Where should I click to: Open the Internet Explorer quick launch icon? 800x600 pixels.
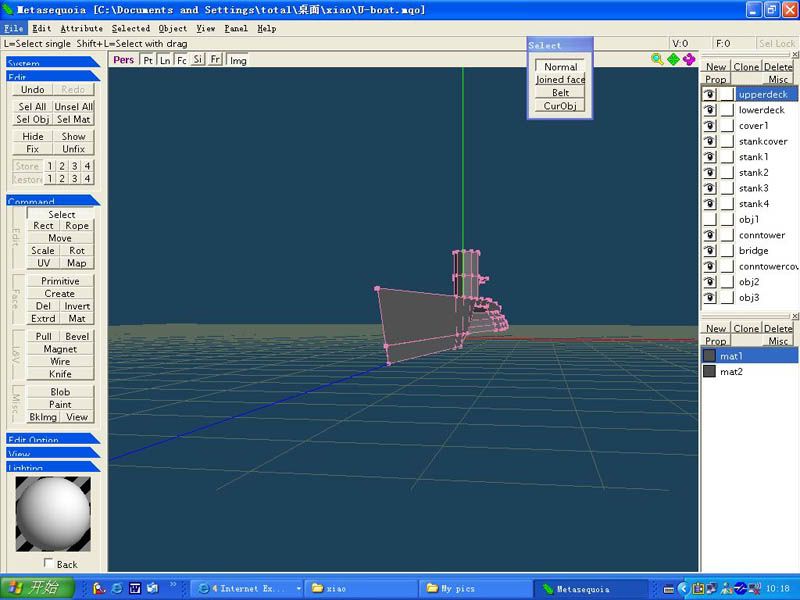pyautogui.click(x=117, y=588)
